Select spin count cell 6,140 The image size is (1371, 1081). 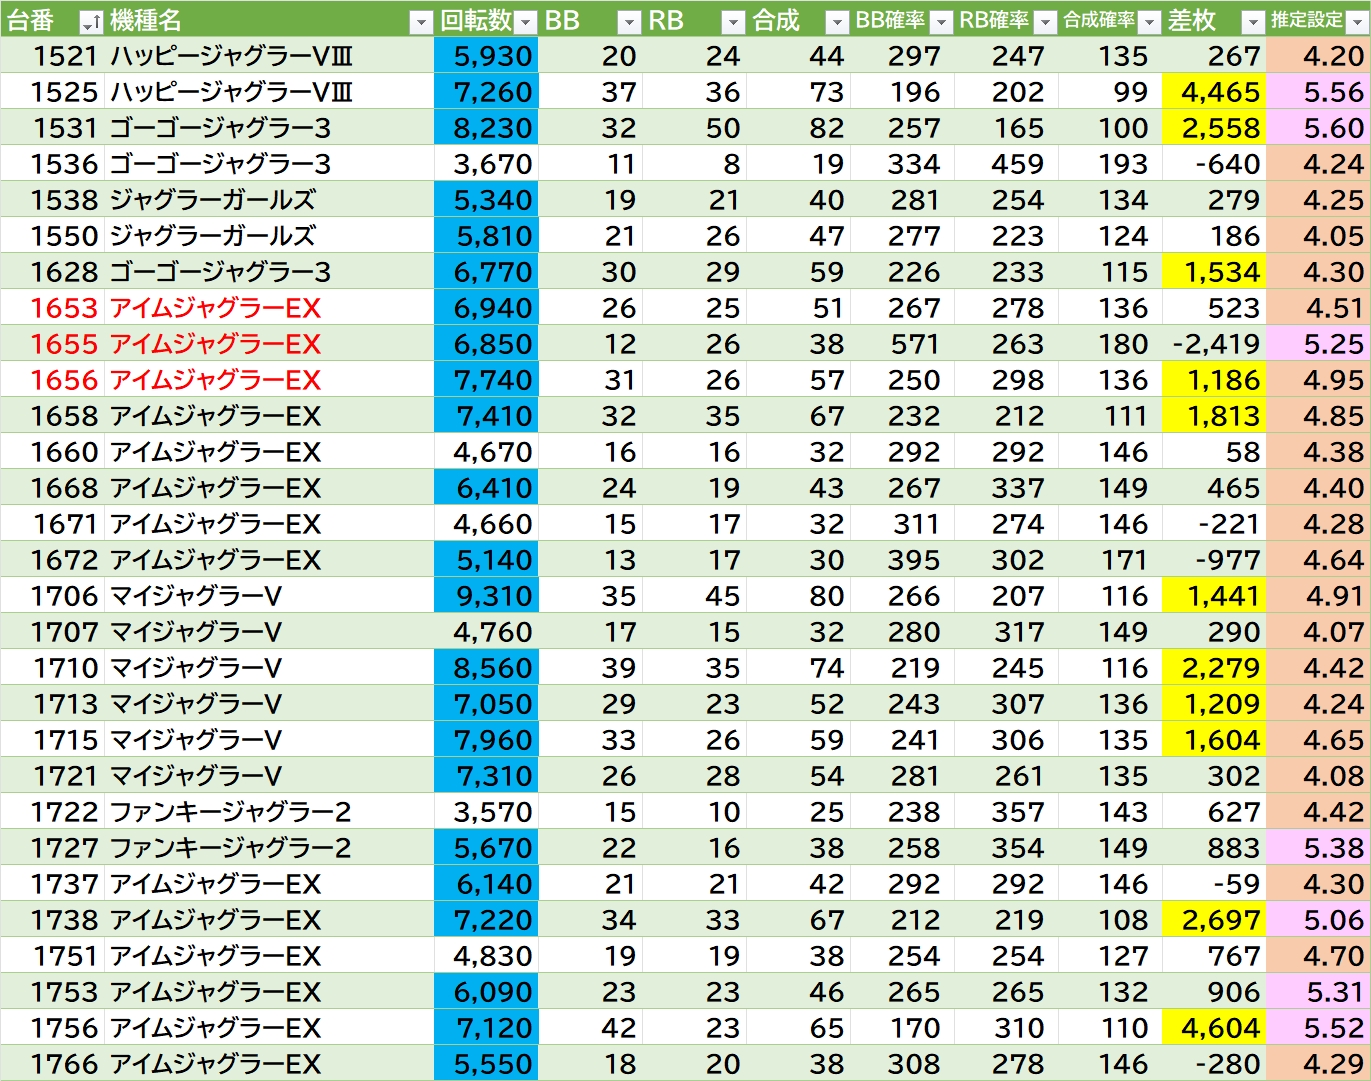[486, 884]
